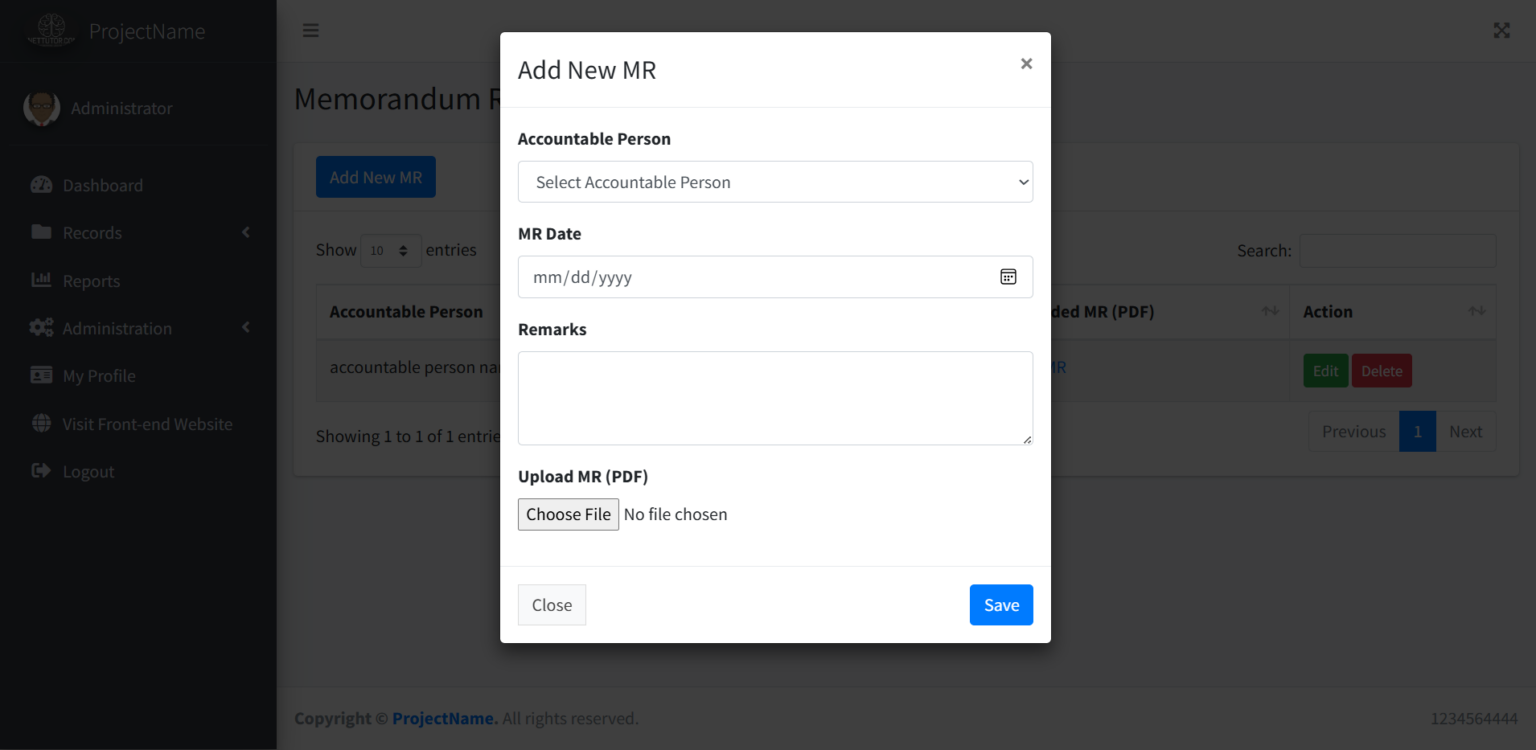This screenshot has height=750, width=1536.
Task: Change the Show entries count stepper
Action: point(404,250)
